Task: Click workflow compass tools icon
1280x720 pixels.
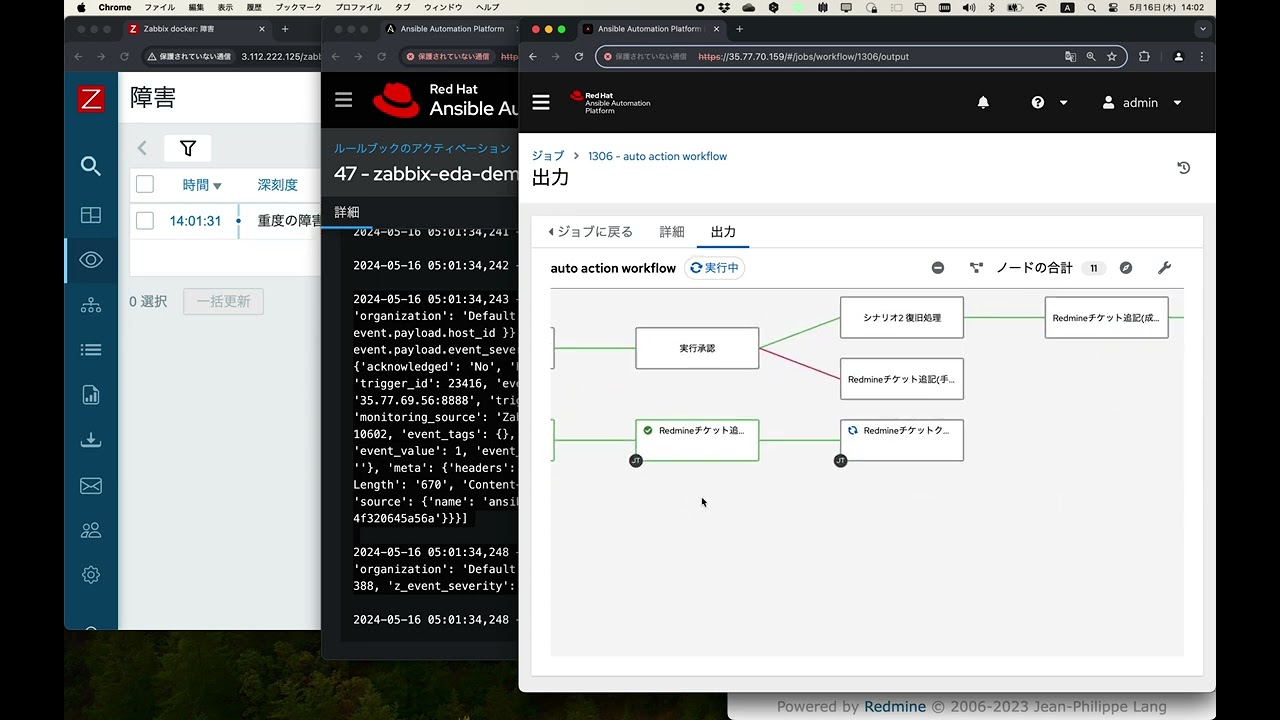Action: pos(1126,268)
